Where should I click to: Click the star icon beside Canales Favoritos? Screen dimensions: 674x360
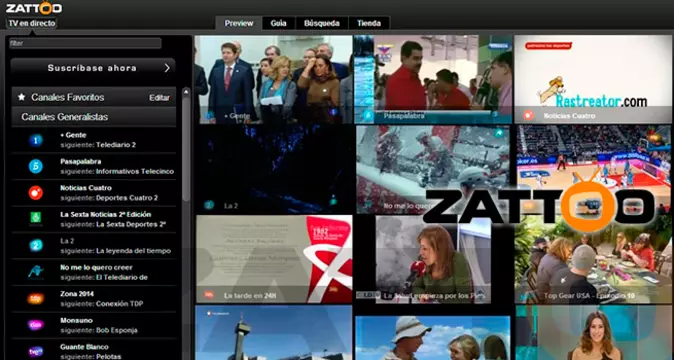(x=21, y=97)
